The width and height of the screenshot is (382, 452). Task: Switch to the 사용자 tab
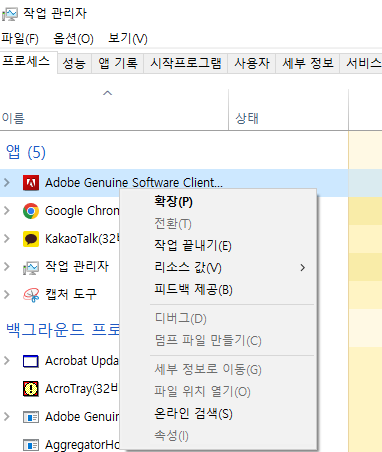[x=252, y=63]
